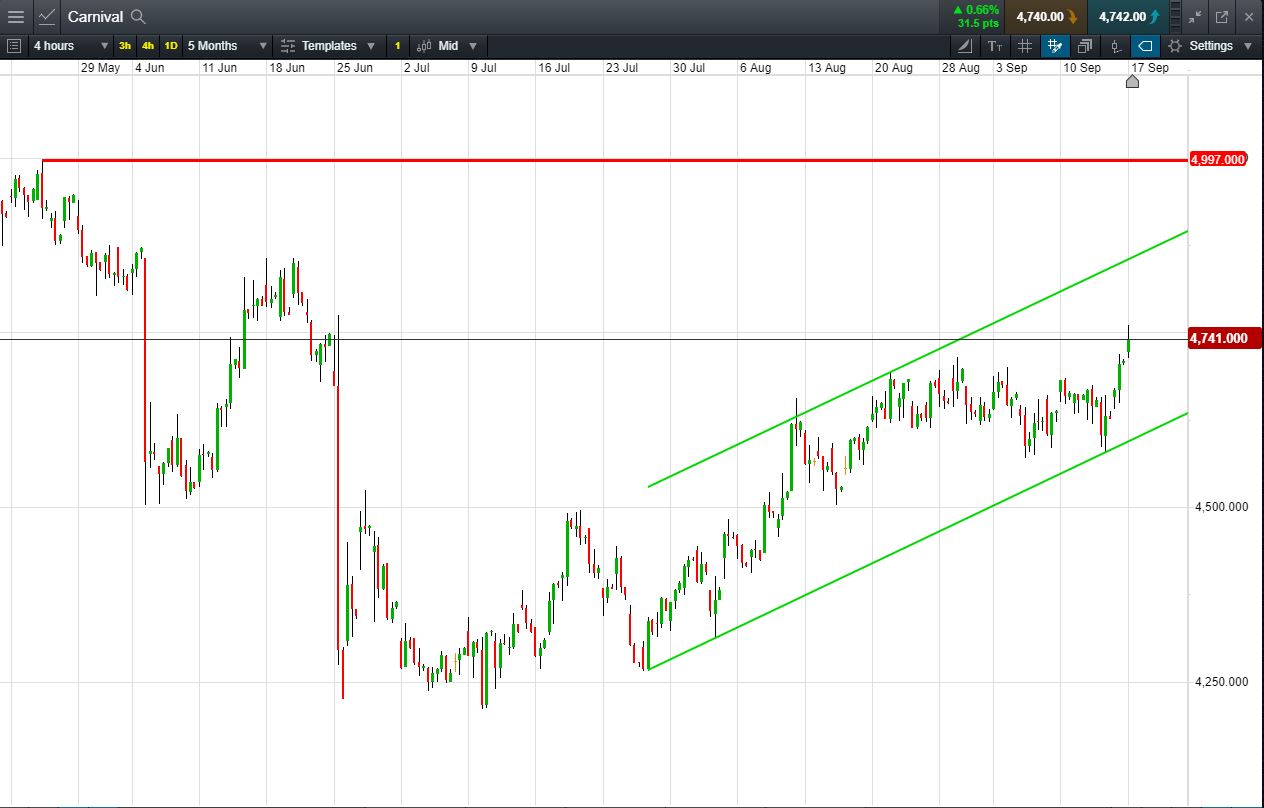Expand the 5 Months period dropdown
The height and width of the screenshot is (808, 1264).
[x=227, y=46]
